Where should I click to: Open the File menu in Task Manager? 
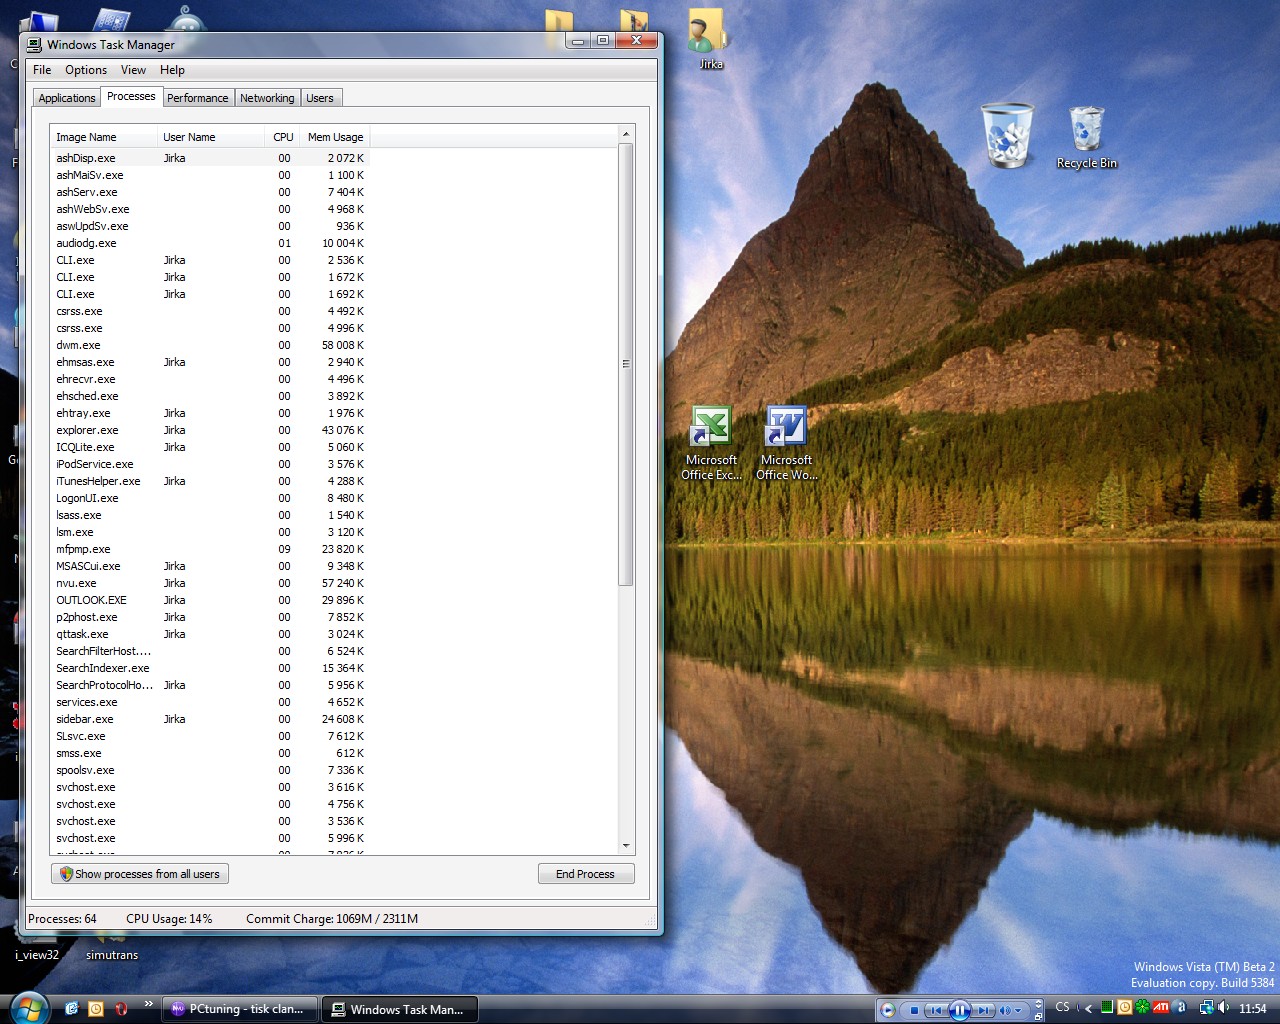click(42, 70)
